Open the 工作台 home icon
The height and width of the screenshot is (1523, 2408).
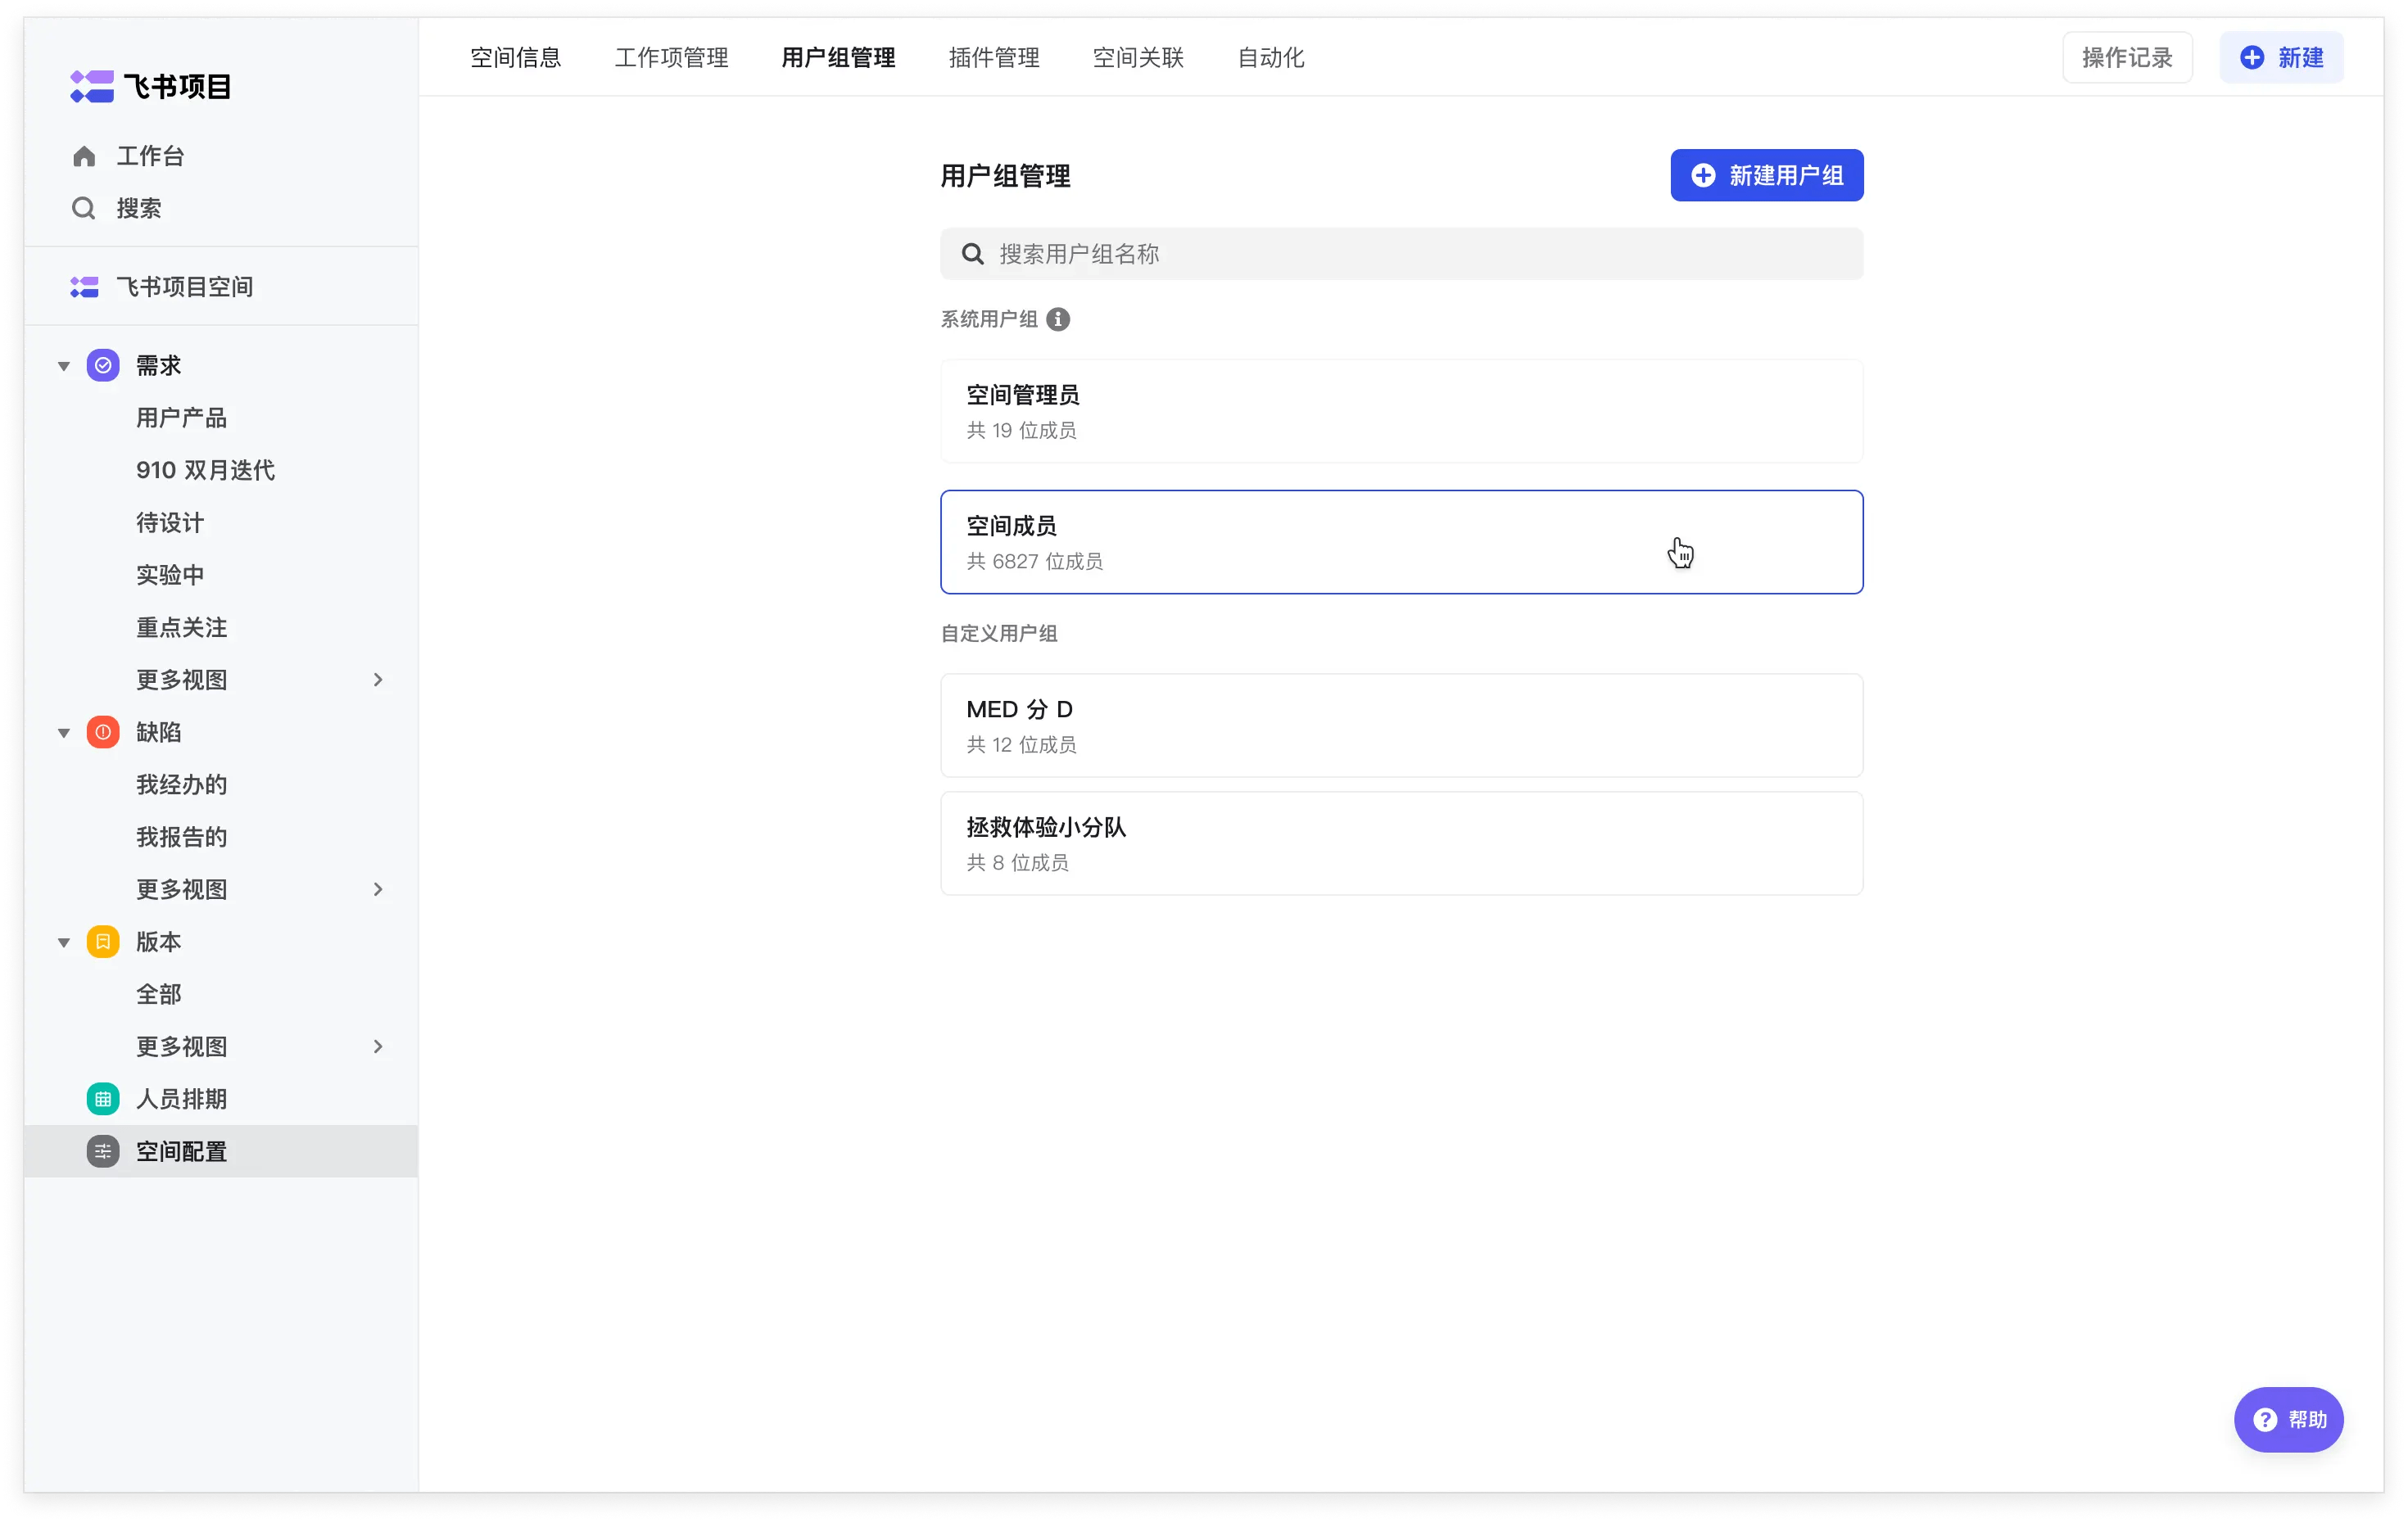(x=84, y=156)
